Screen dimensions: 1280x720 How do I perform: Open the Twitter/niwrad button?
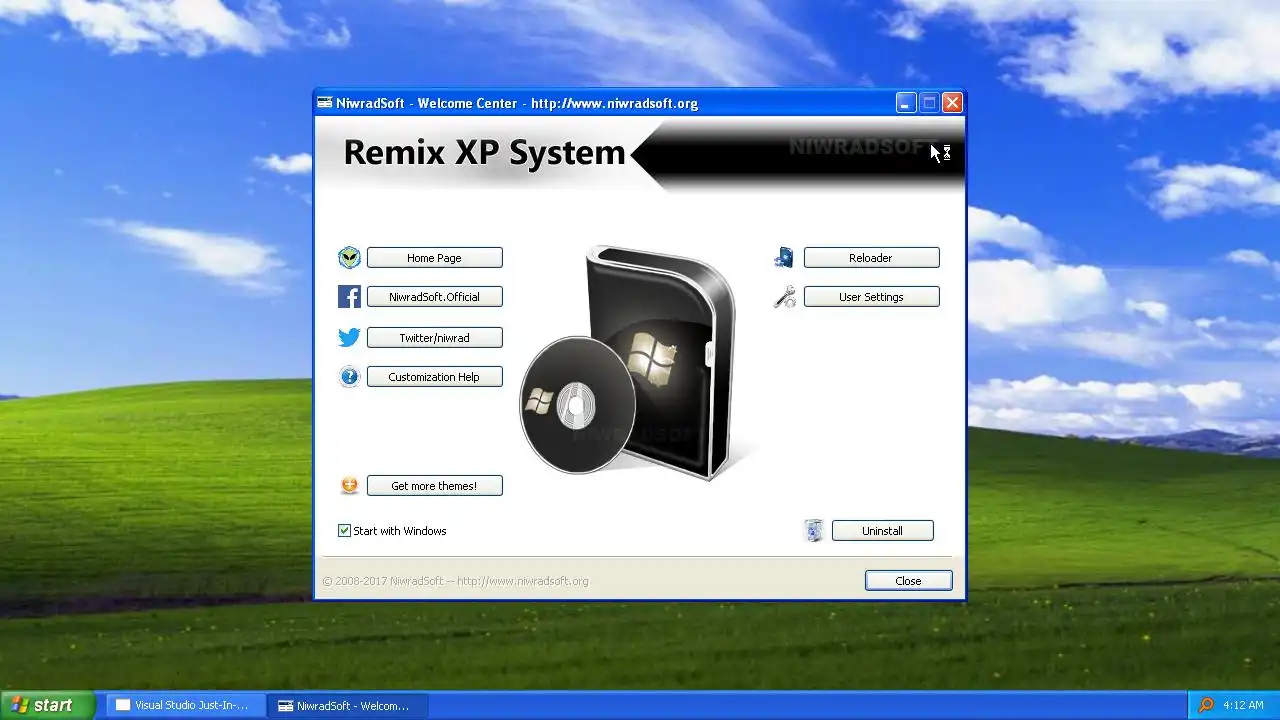point(434,338)
